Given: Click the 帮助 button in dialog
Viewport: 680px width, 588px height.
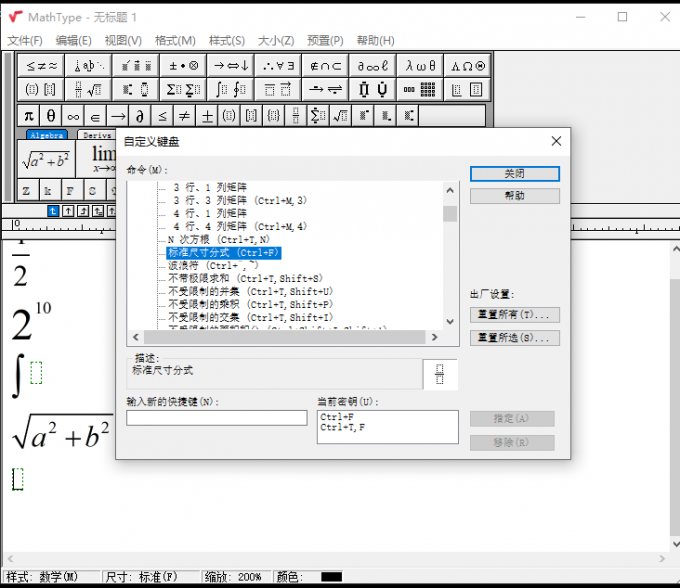Looking at the screenshot, I should (x=515, y=196).
